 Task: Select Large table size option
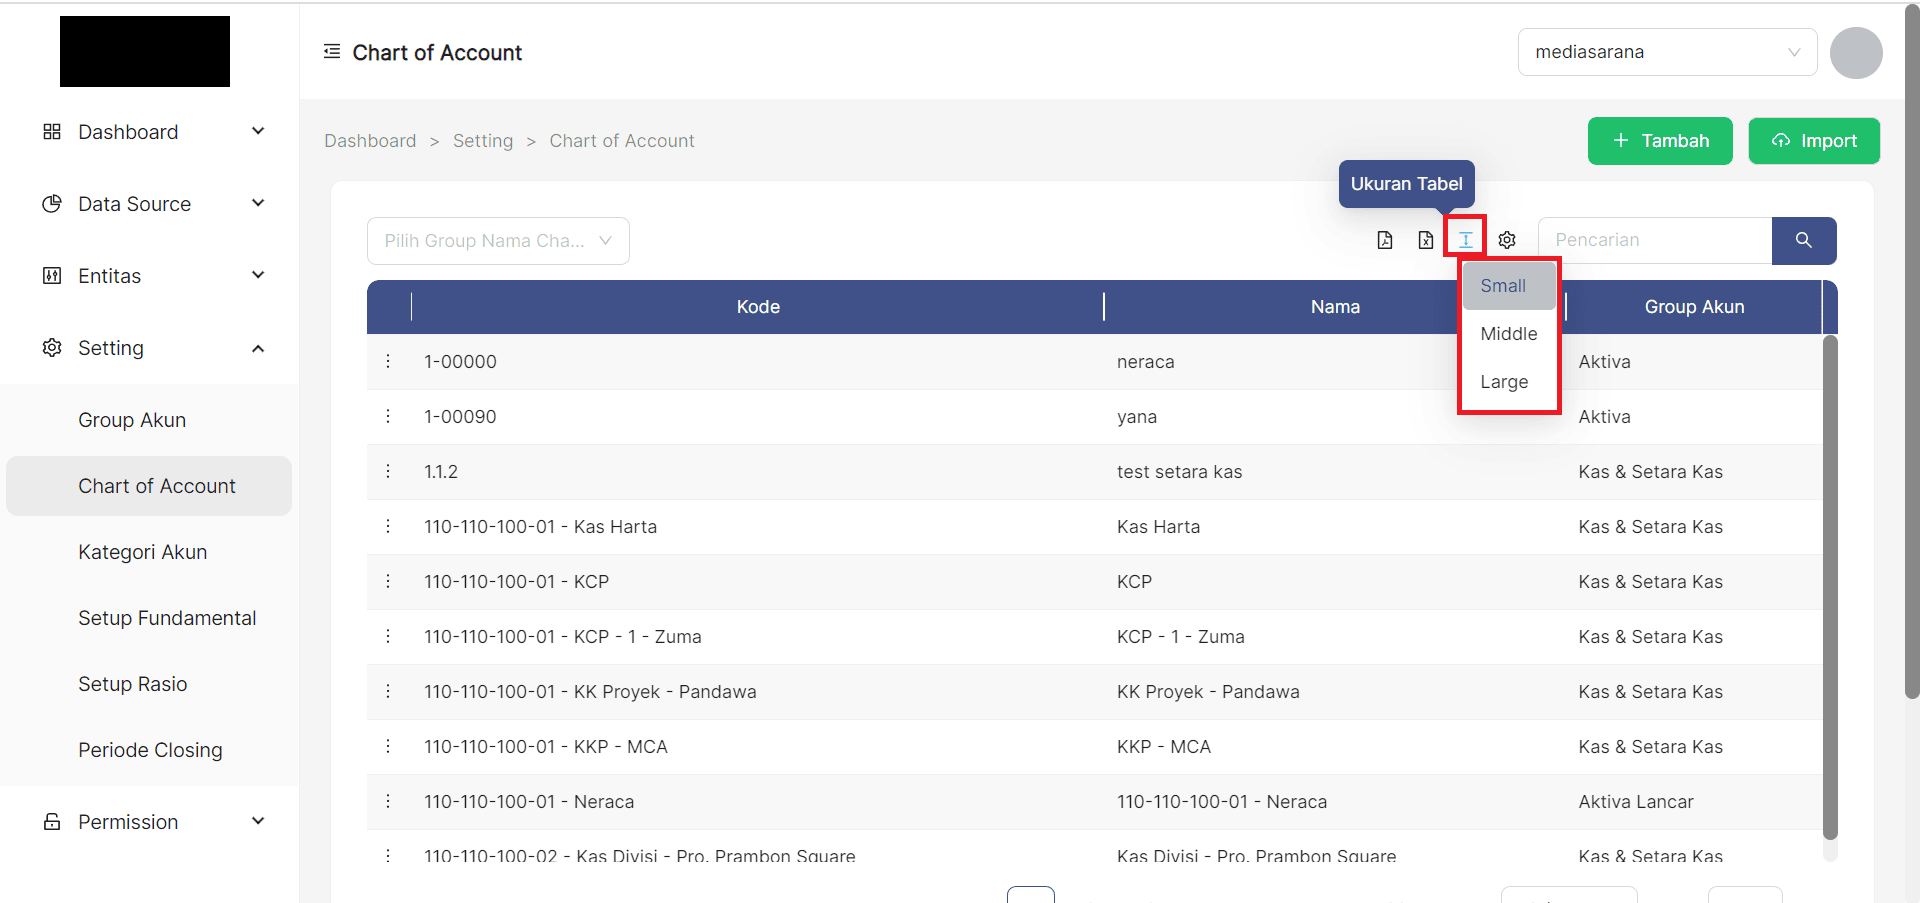pos(1503,381)
